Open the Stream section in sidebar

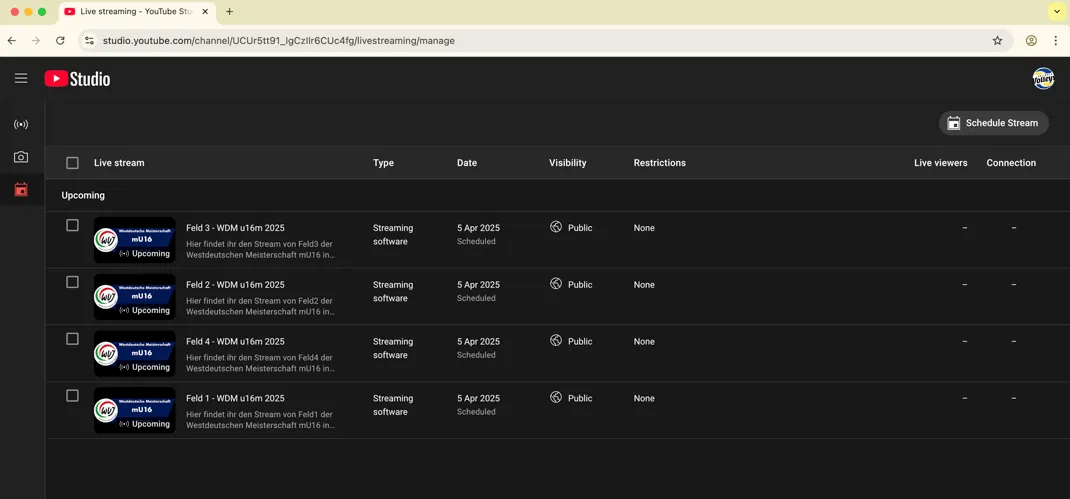[21, 125]
